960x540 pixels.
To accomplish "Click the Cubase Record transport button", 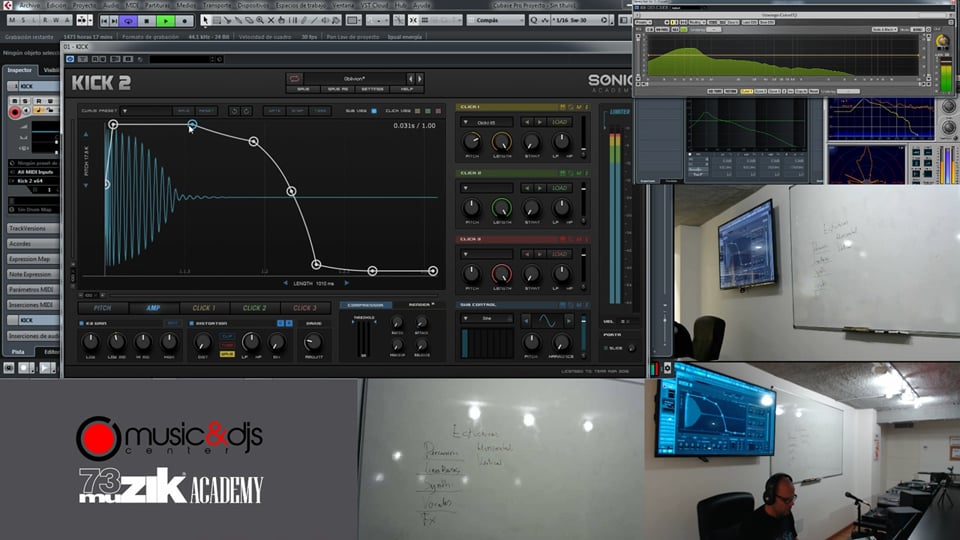I will (x=184, y=21).
